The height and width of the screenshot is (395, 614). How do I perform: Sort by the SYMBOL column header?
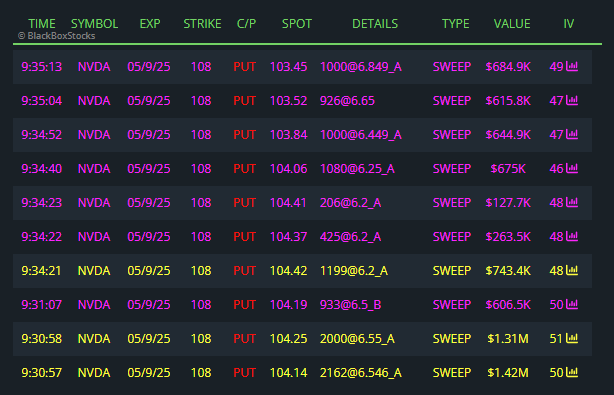(94, 24)
